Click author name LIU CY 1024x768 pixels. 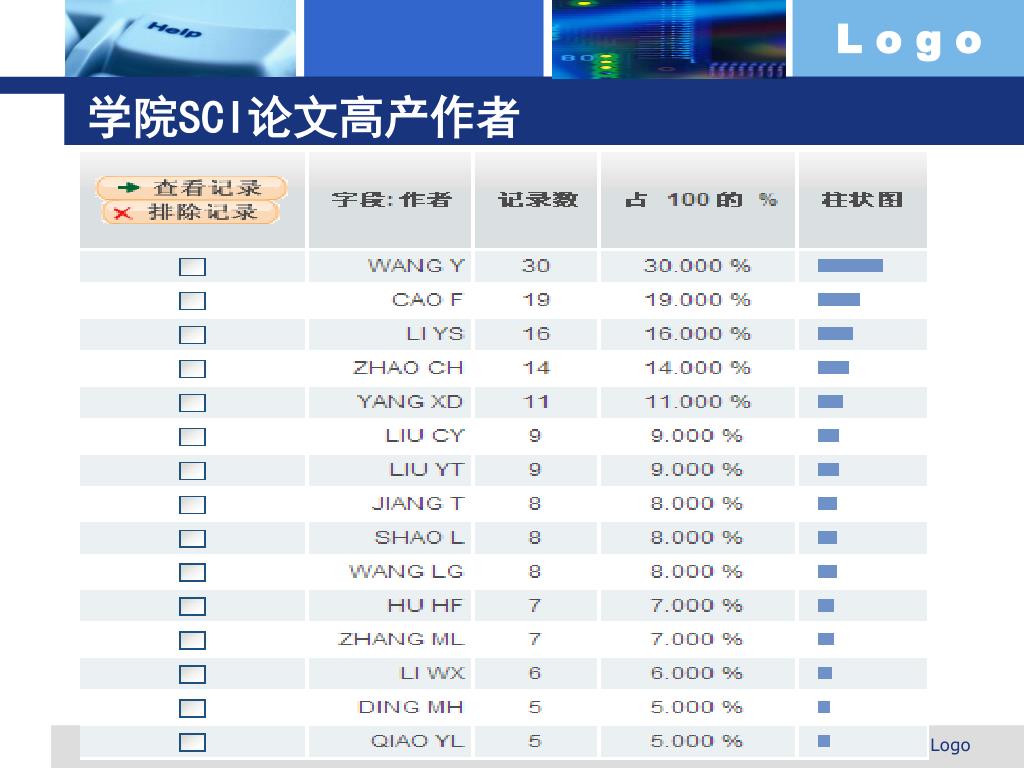[424, 435]
